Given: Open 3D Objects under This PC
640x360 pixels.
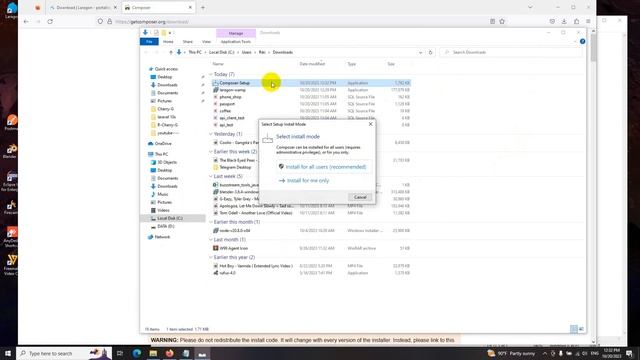Looking at the screenshot, I should [167, 162].
